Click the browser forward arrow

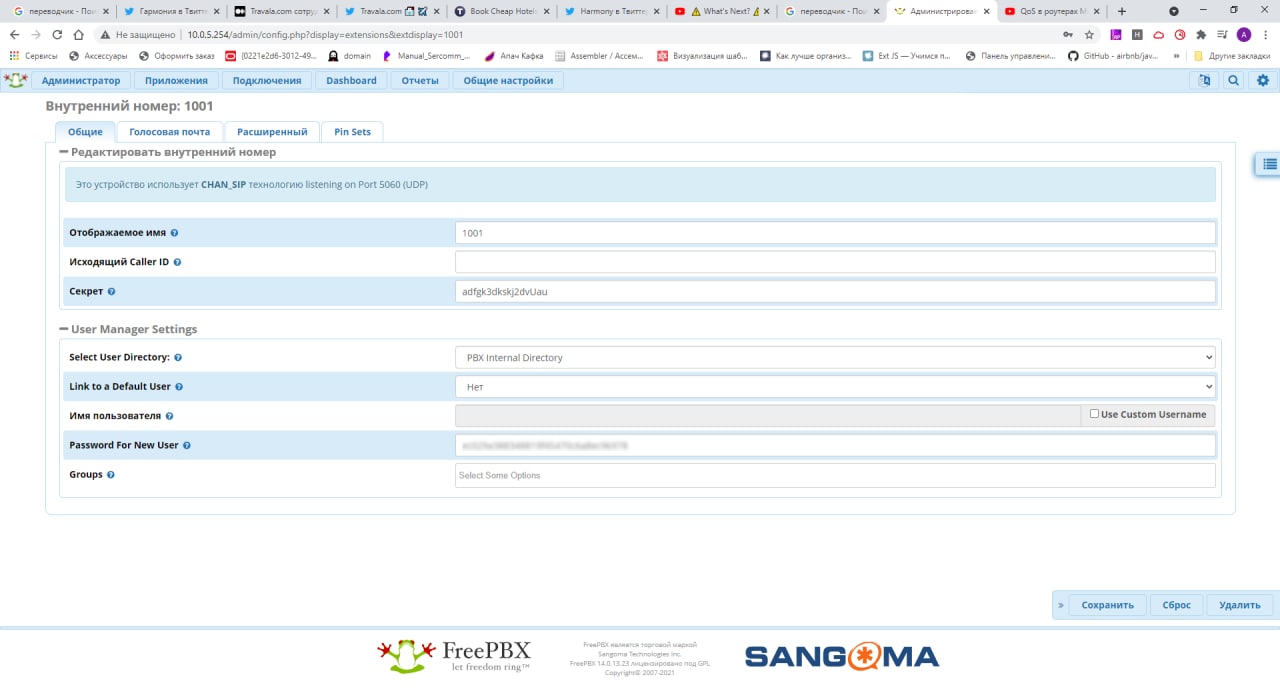(x=36, y=34)
